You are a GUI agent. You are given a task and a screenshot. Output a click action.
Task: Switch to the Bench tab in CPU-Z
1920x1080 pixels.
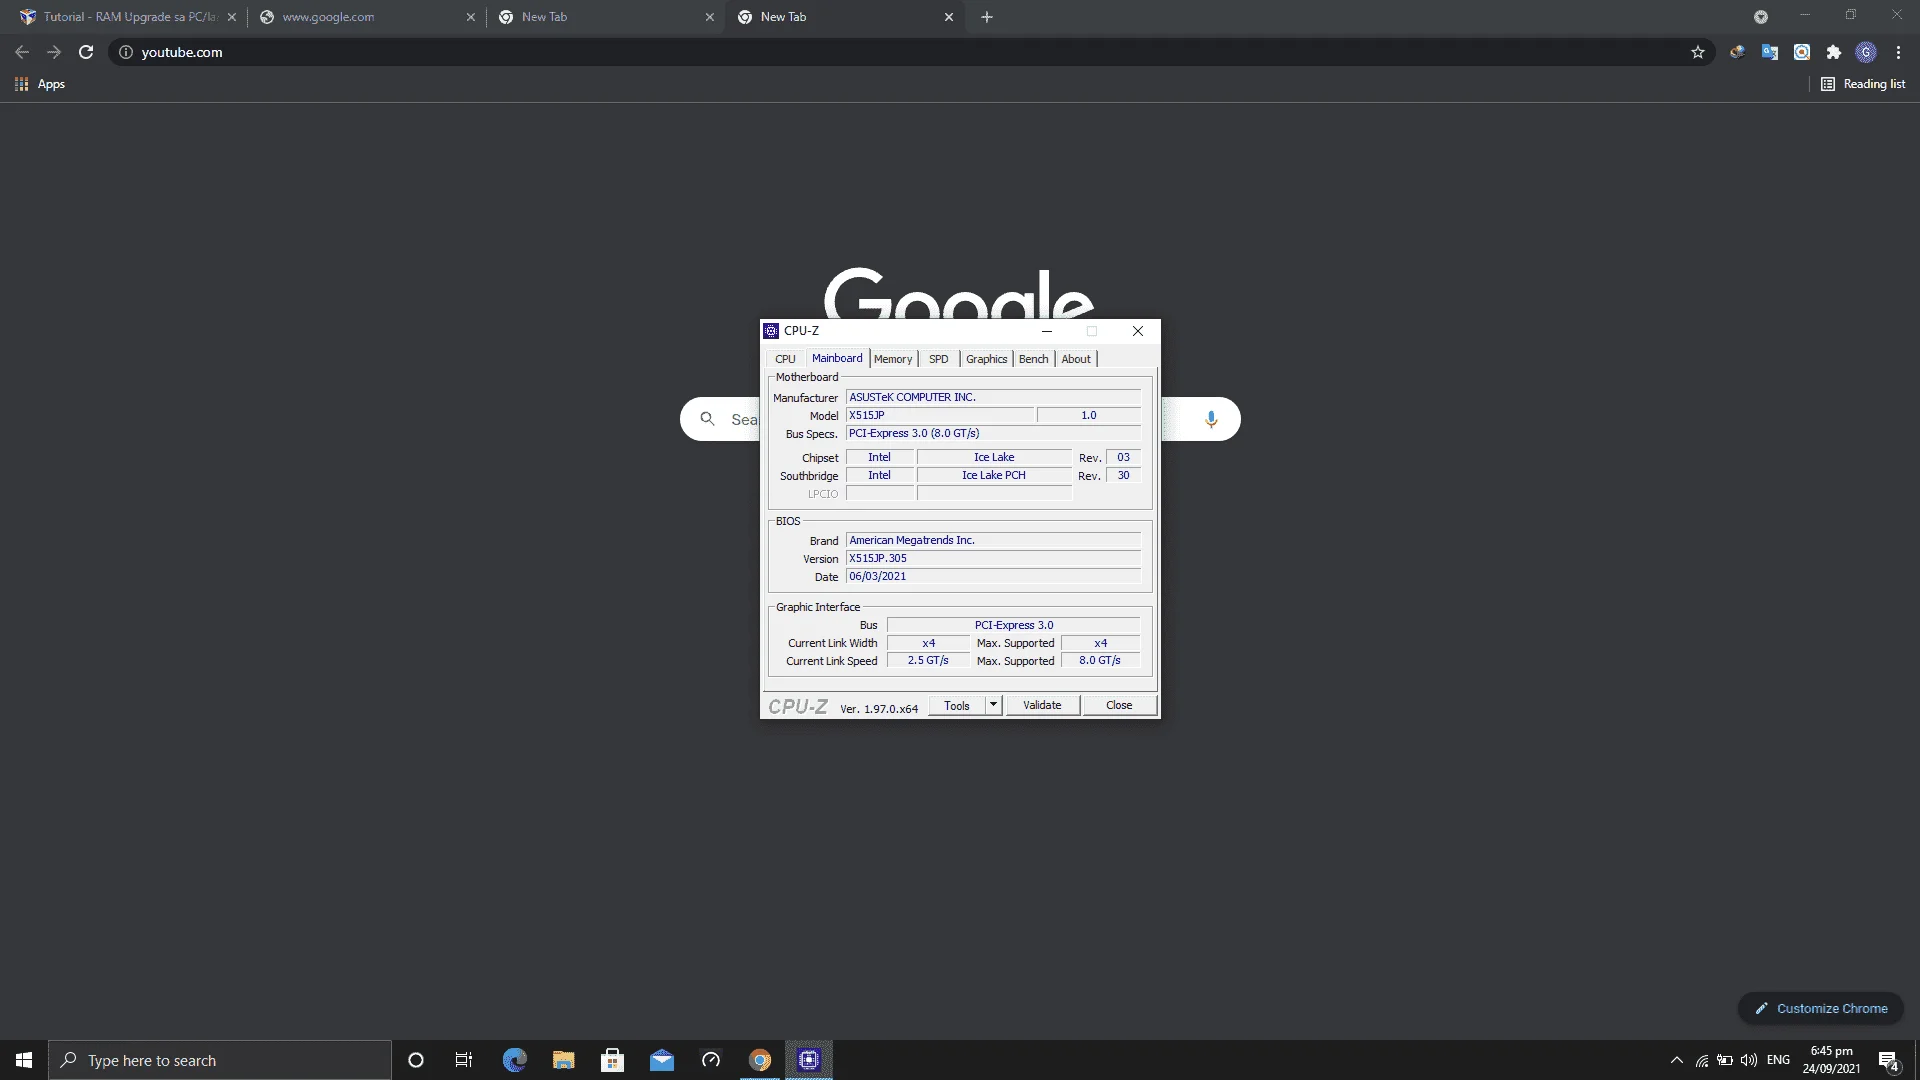pos(1033,359)
